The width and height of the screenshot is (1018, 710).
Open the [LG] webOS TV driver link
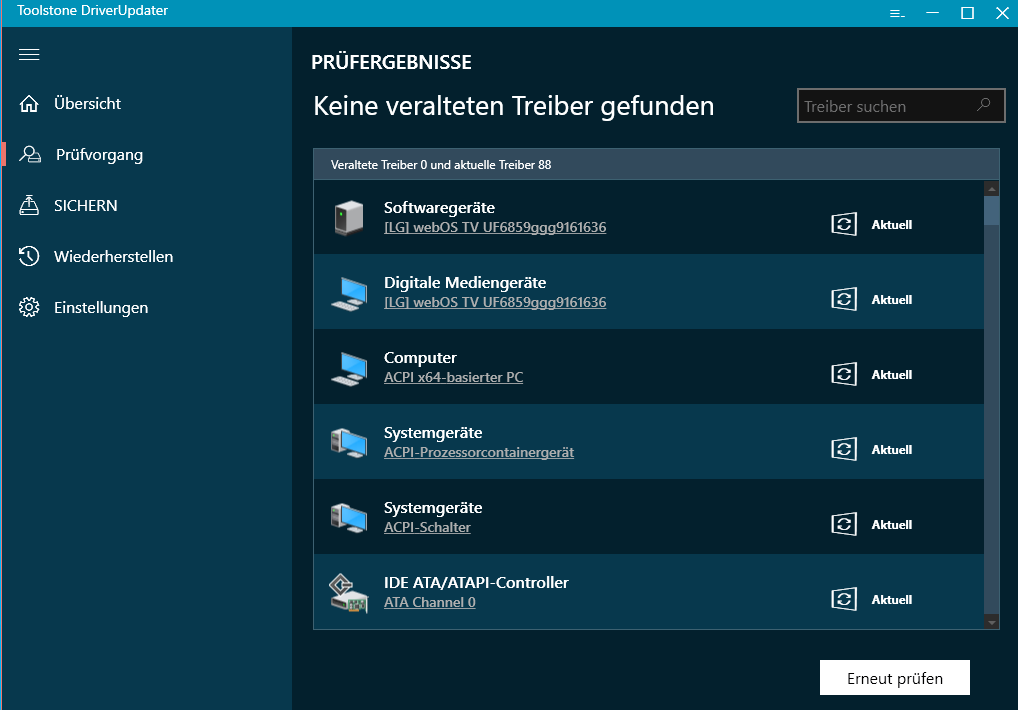[x=495, y=227]
